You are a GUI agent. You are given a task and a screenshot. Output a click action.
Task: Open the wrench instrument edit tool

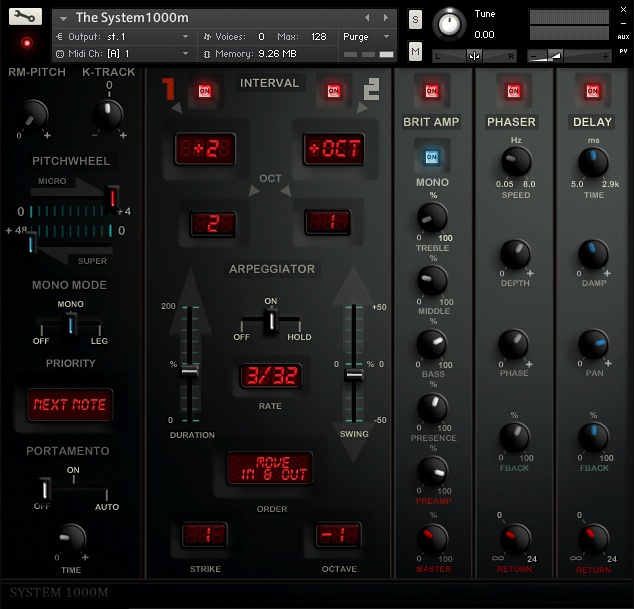[25, 17]
